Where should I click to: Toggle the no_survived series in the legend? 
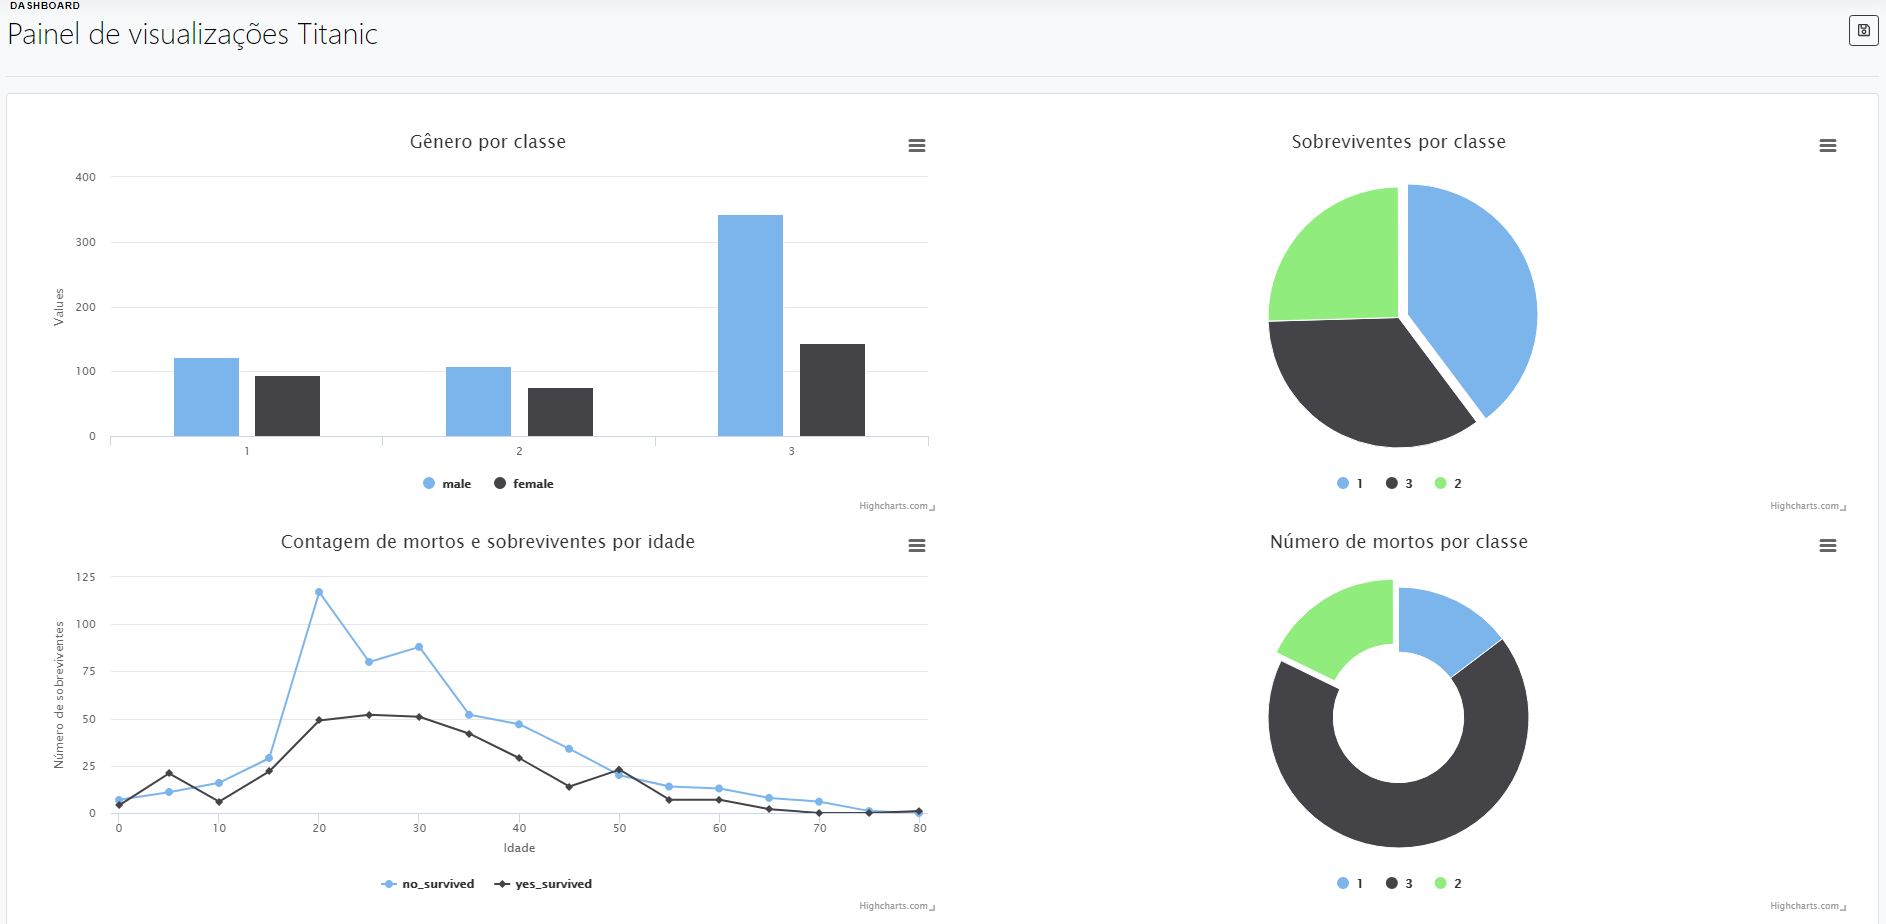click(x=428, y=884)
